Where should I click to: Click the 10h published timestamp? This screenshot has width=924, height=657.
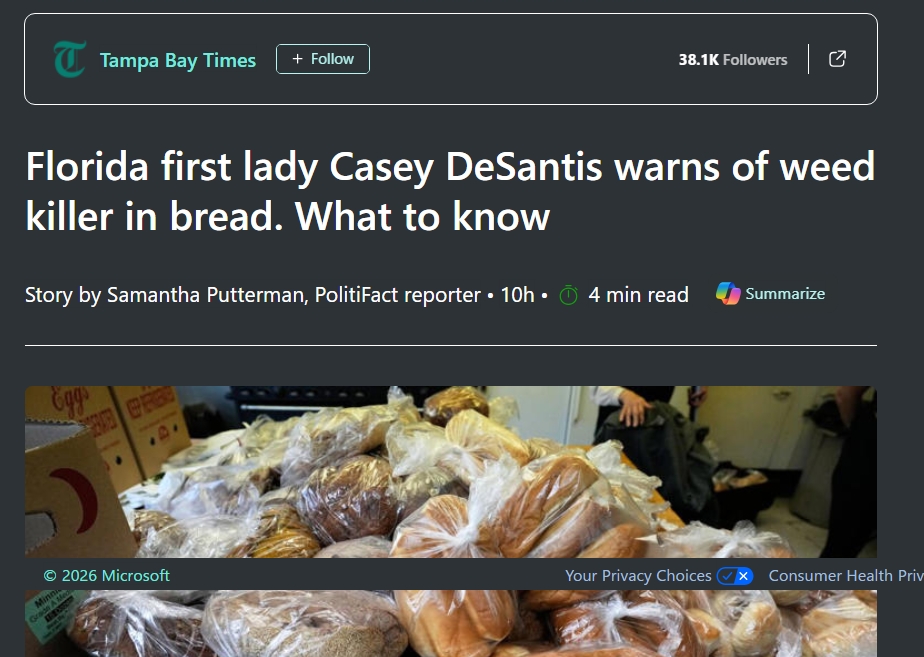[x=517, y=295]
